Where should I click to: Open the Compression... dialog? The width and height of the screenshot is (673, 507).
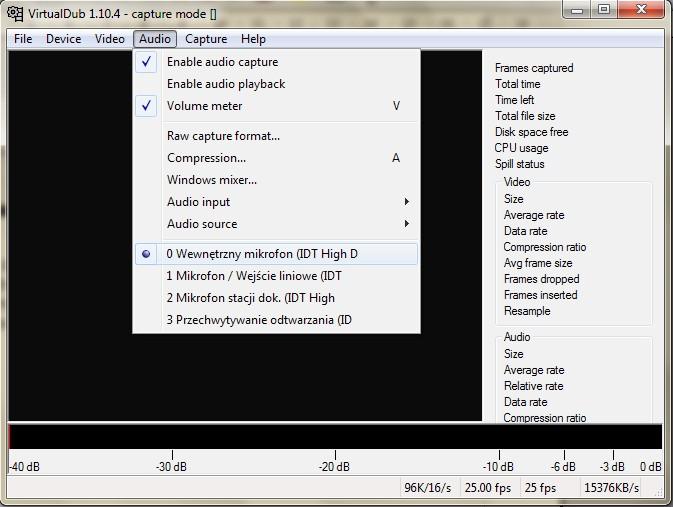click(x=276, y=158)
